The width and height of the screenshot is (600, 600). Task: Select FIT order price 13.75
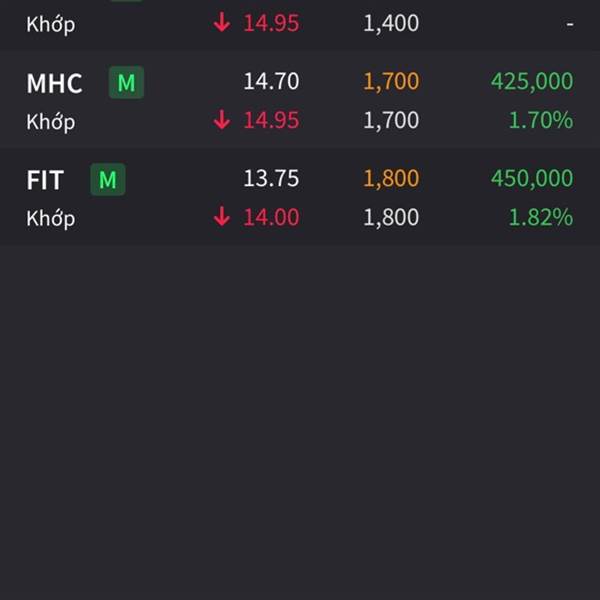tap(271, 178)
